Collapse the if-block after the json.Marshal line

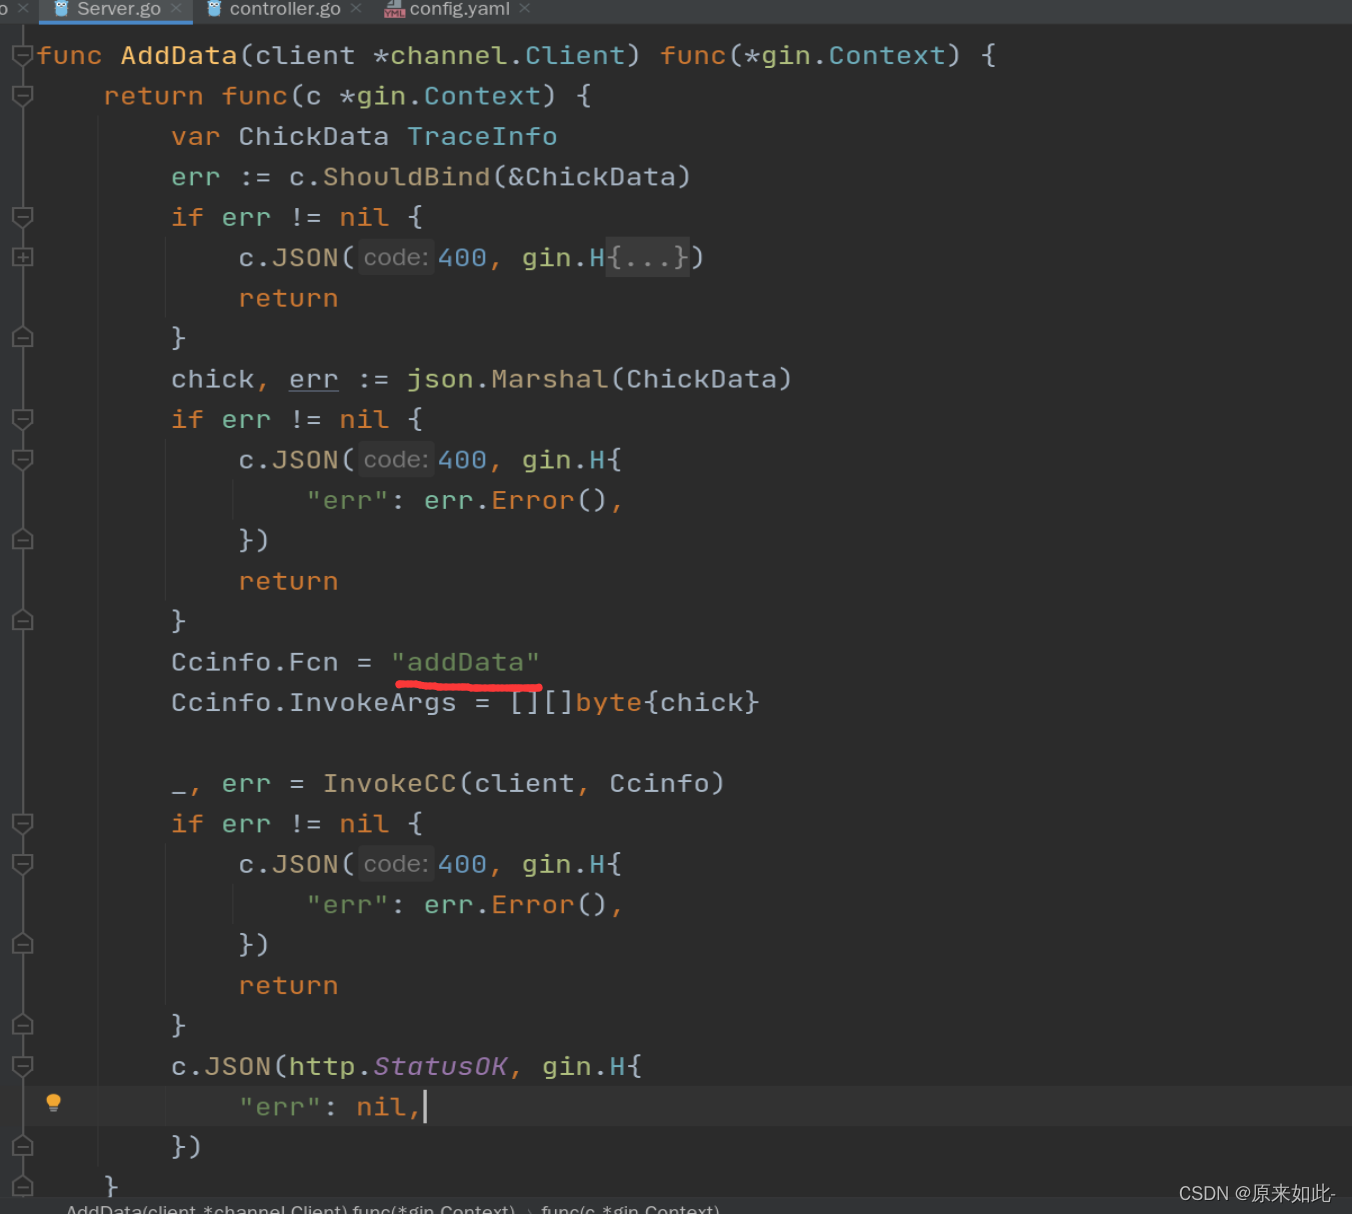point(22,419)
